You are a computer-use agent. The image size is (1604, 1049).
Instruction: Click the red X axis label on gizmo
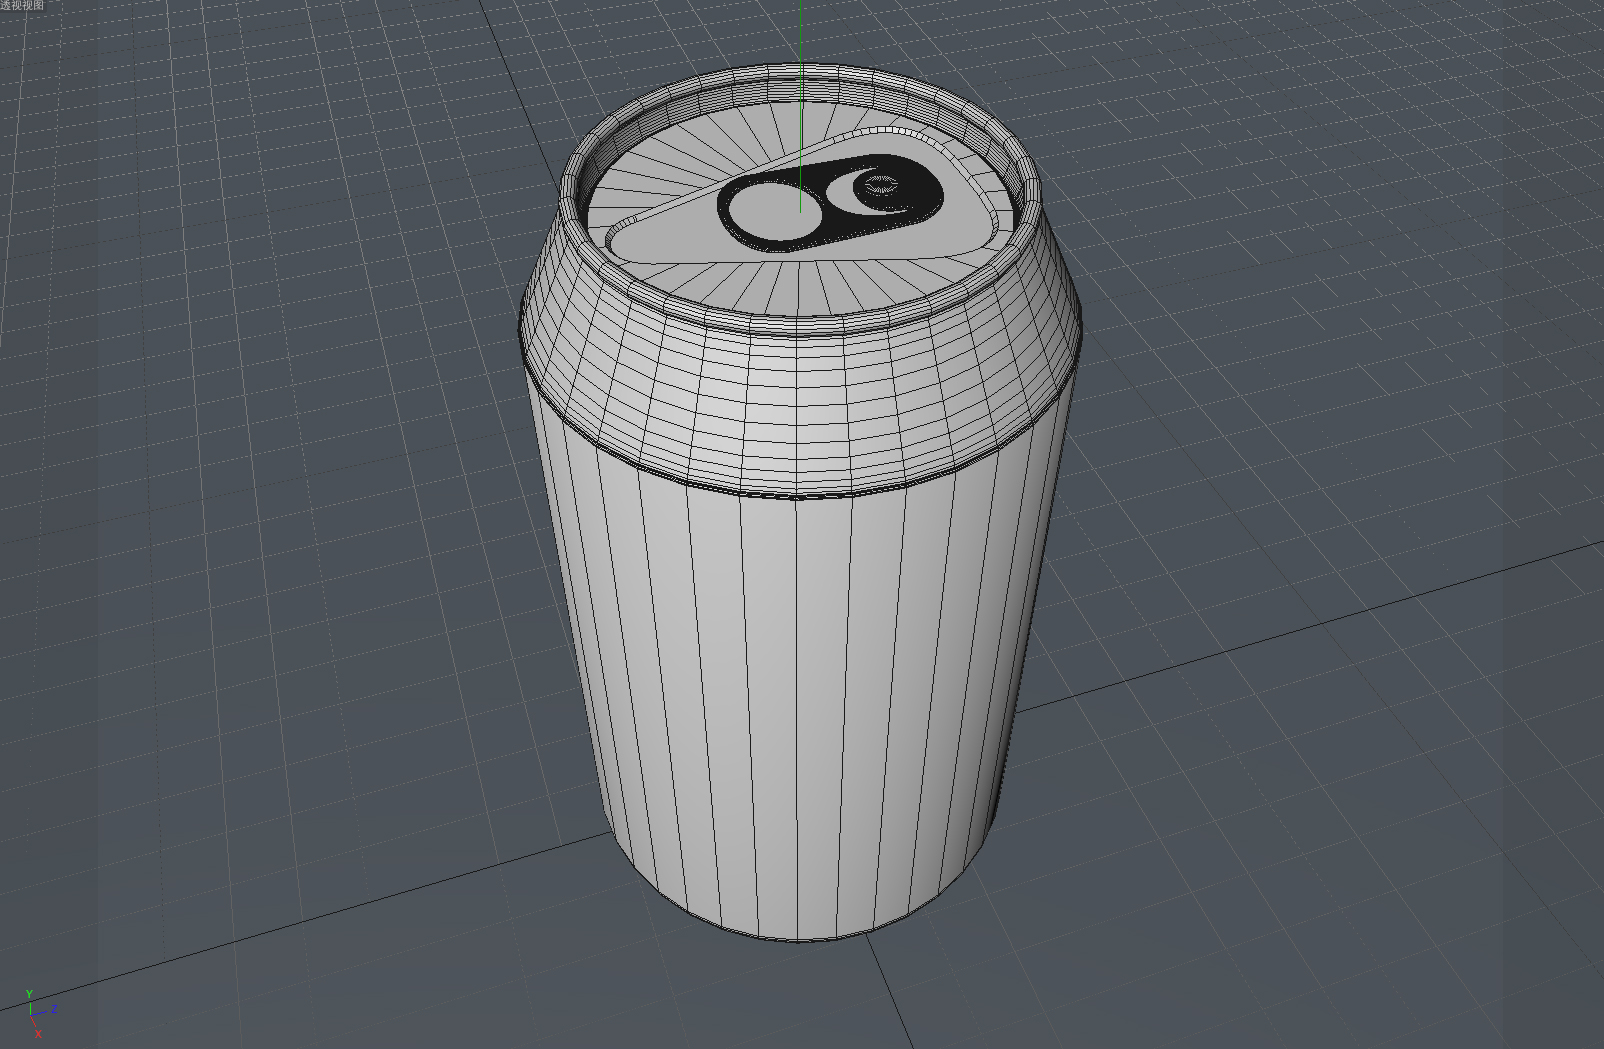[38, 1034]
